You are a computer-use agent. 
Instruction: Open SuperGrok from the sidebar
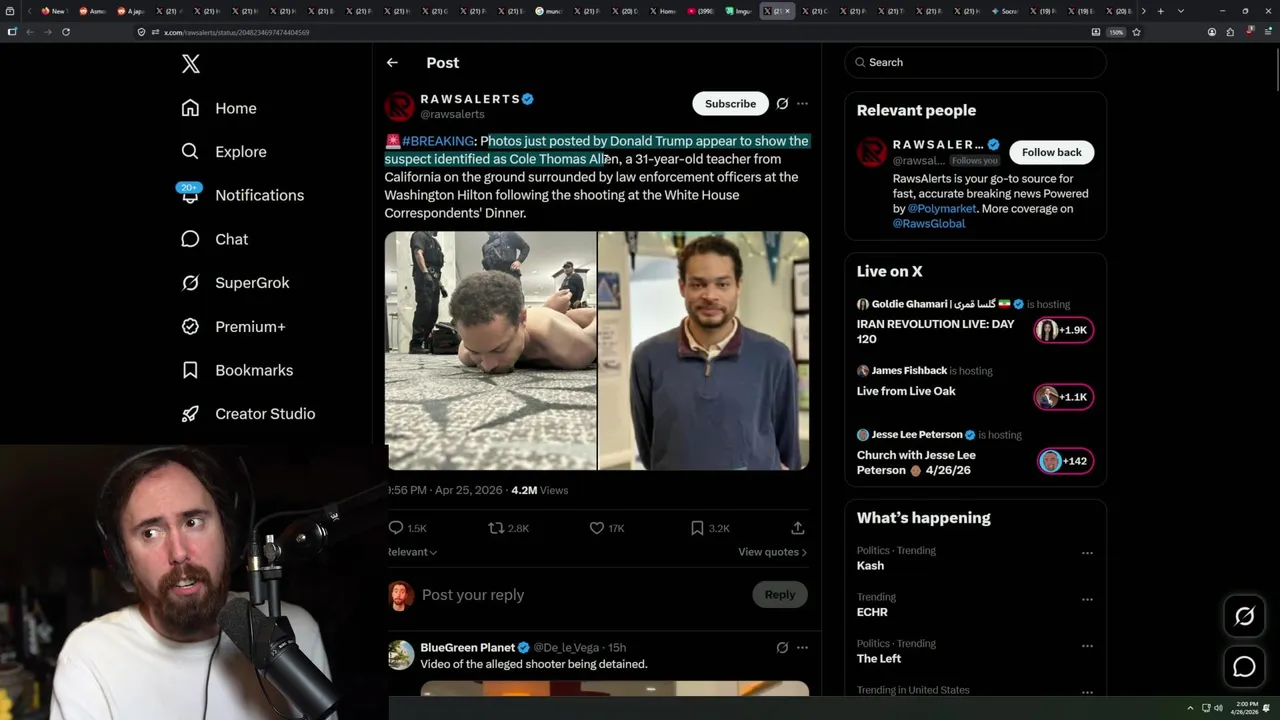click(x=235, y=283)
